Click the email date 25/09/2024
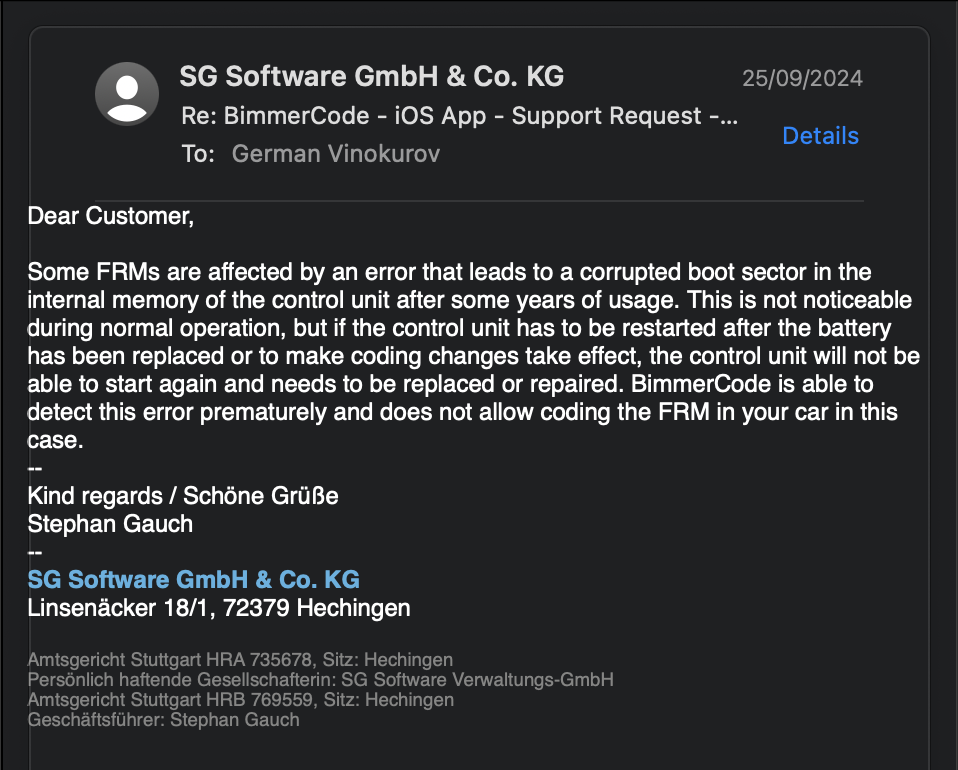 tap(802, 79)
